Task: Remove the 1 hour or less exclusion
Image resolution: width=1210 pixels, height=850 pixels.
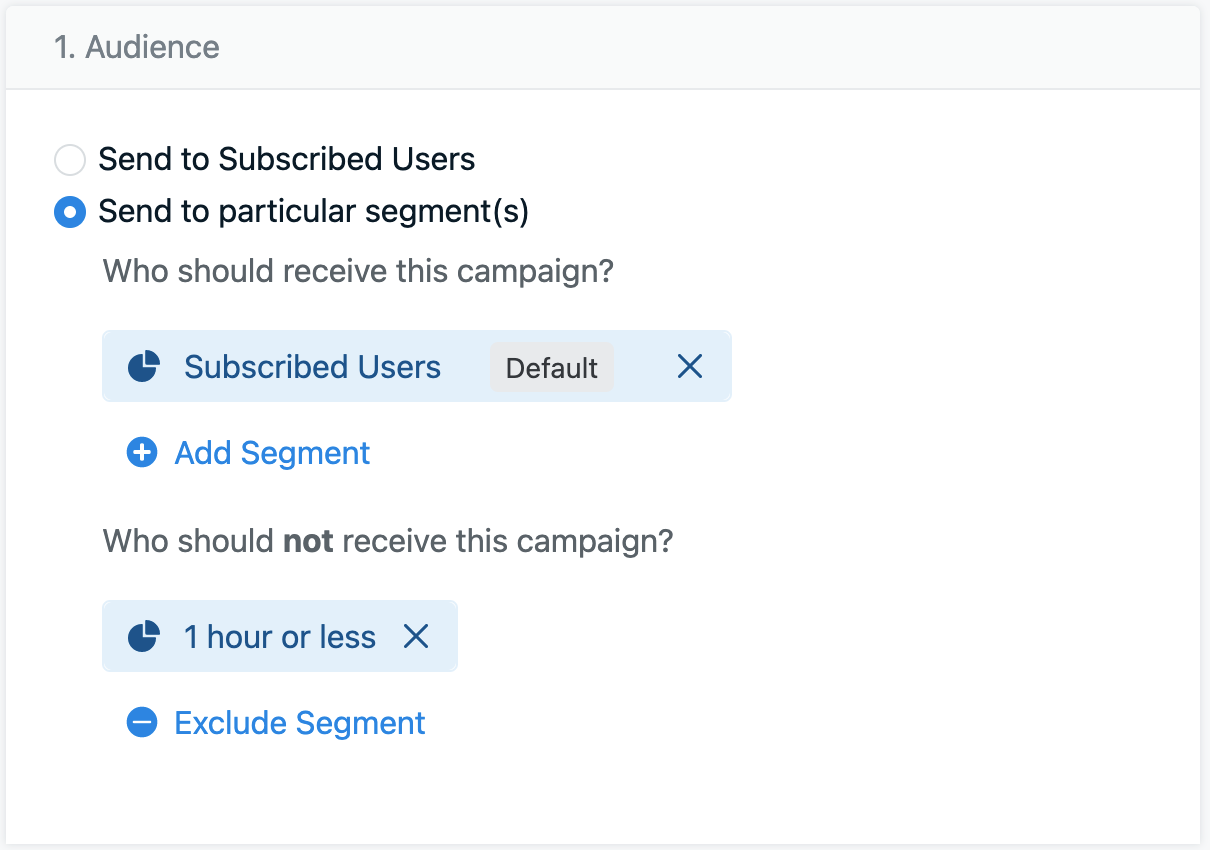Action: [x=416, y=636]
